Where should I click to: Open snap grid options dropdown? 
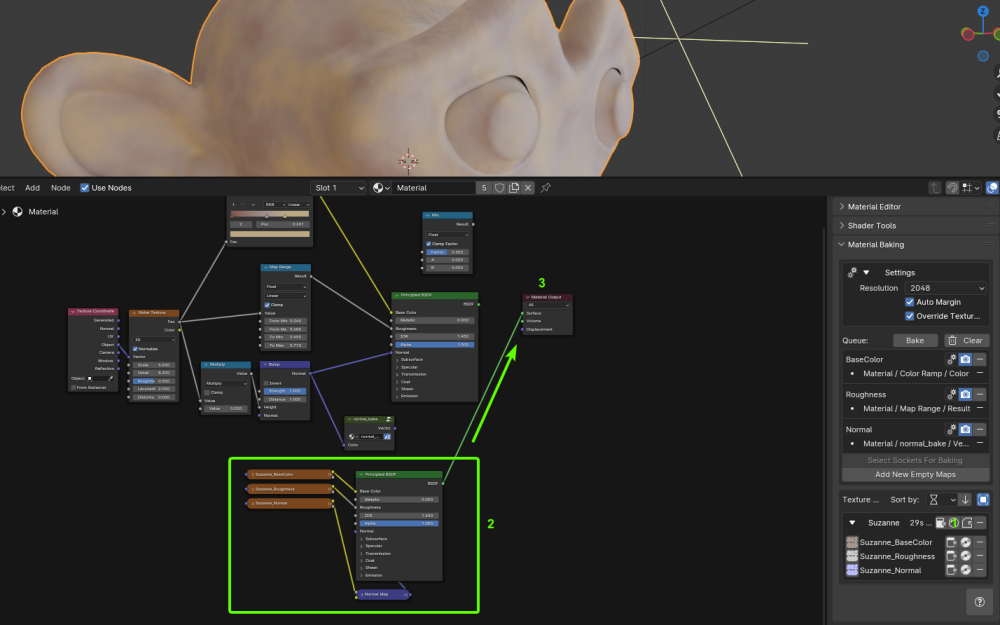pos(971,188)
